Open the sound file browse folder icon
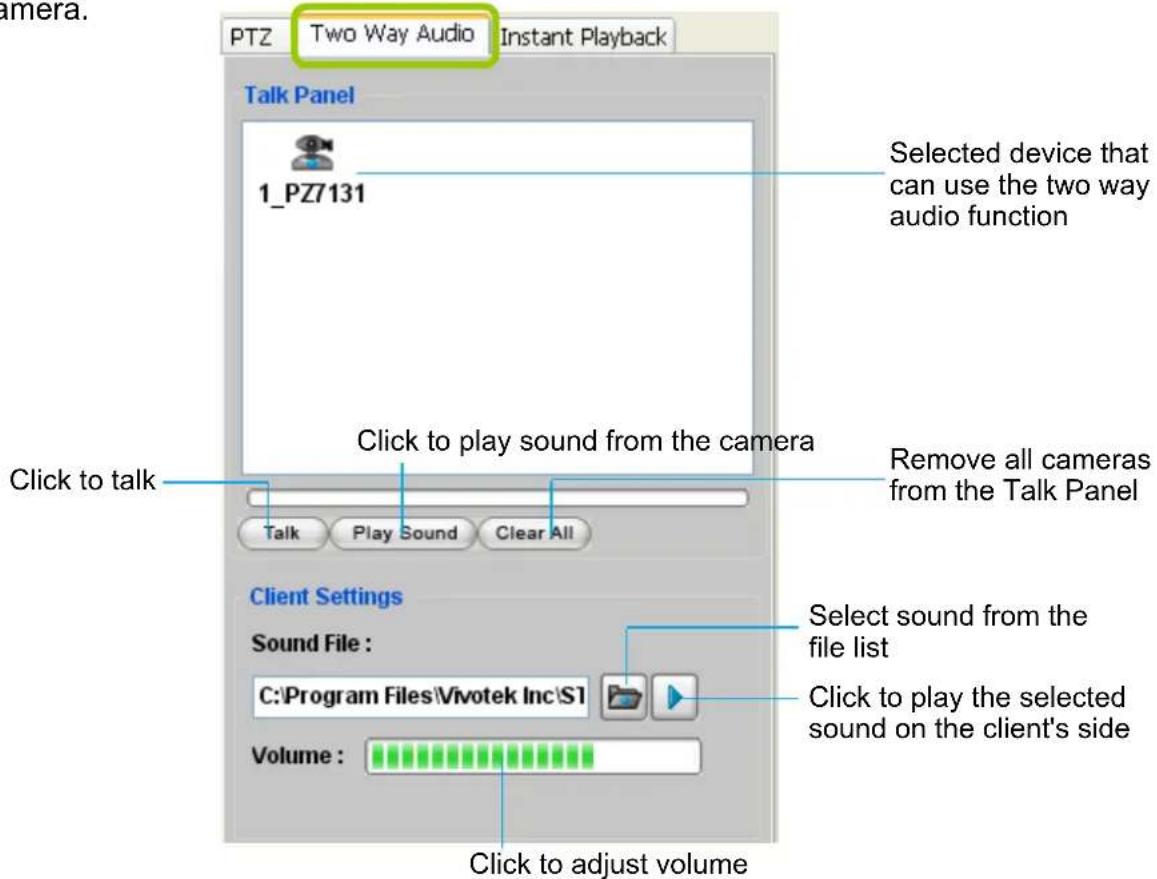This screenshot has height=879, width=1157. click(624, 697)
